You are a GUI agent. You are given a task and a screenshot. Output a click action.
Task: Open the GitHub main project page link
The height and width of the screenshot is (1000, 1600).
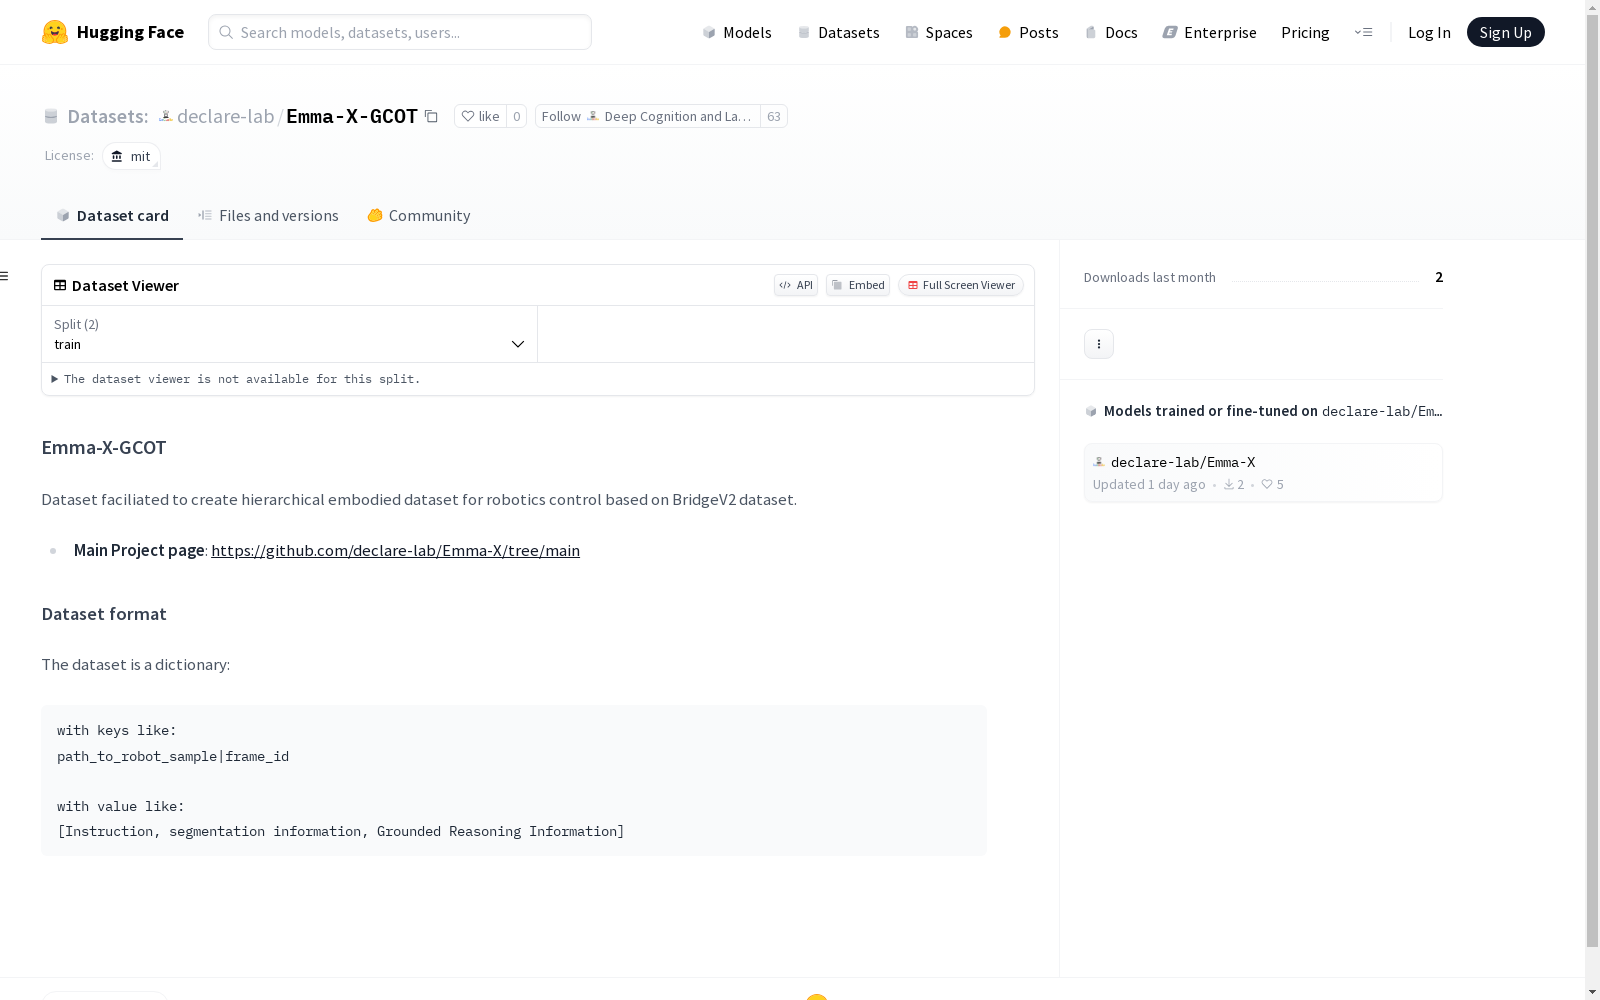pyautogui.click(x=395, y=550)
